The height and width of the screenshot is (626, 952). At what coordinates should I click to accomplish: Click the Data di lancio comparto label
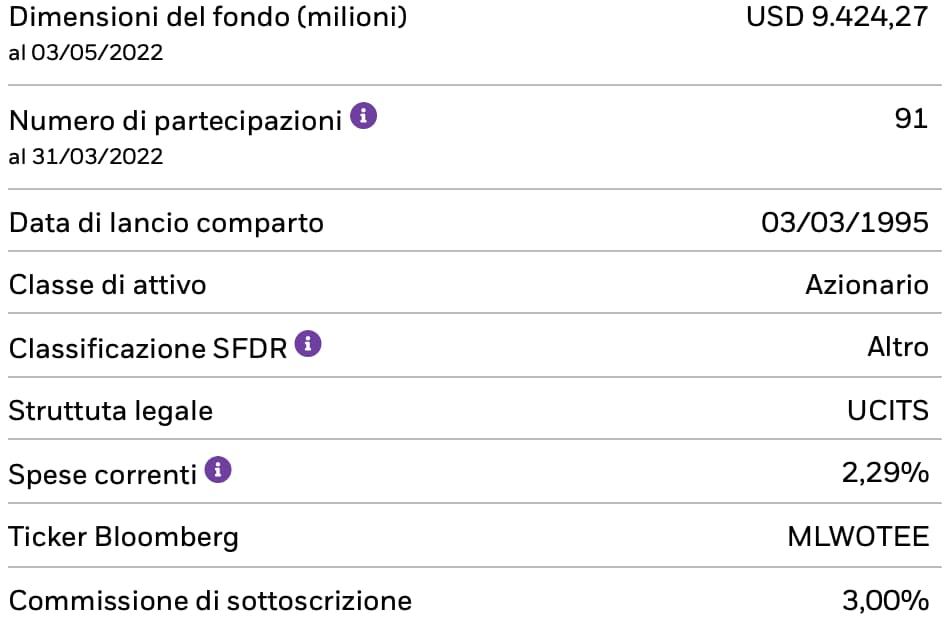pos(166,222)
